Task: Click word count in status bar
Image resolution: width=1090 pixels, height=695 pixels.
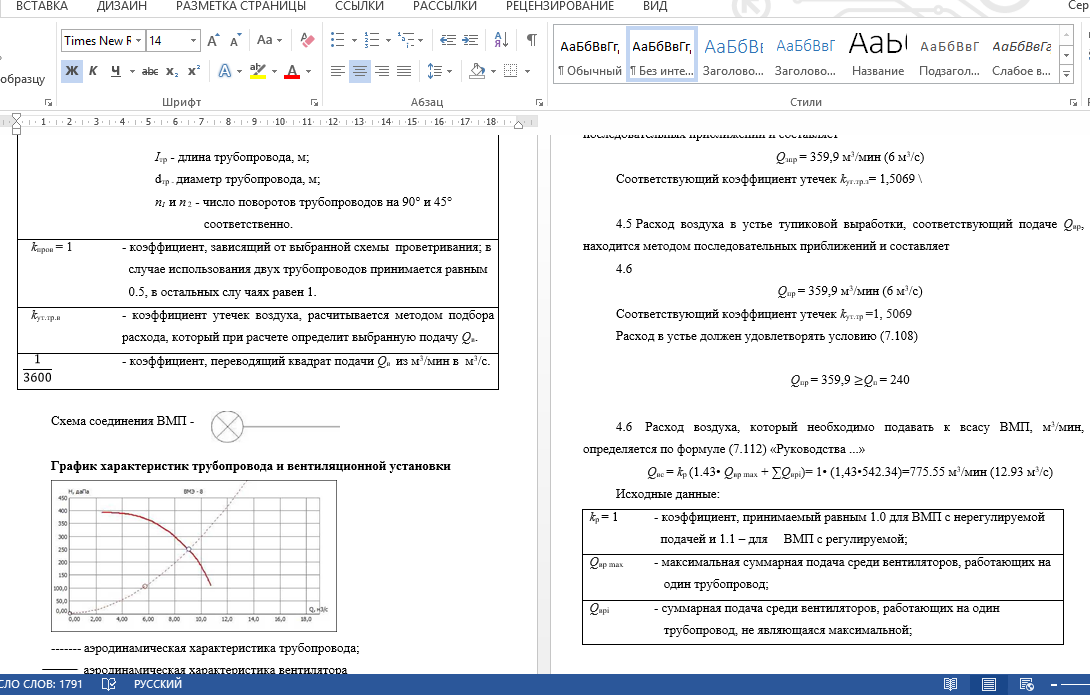Action: click(41, 685)
